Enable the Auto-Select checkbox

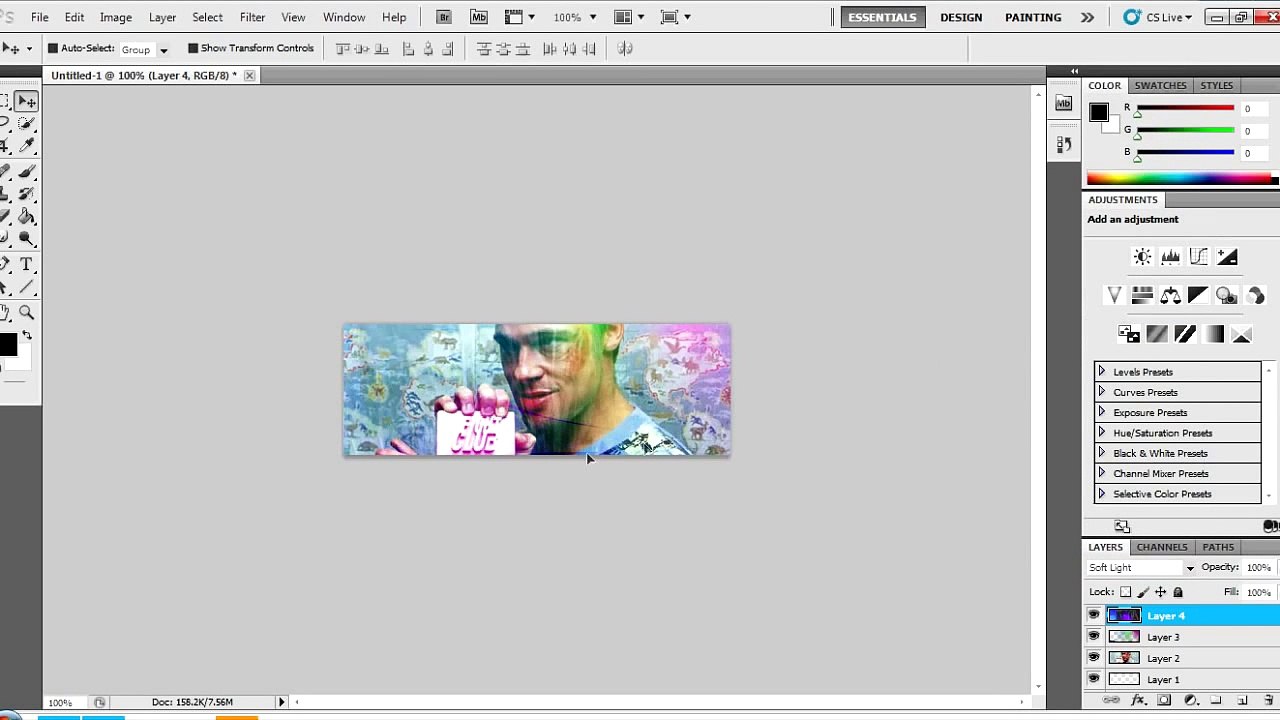(53, 48)
